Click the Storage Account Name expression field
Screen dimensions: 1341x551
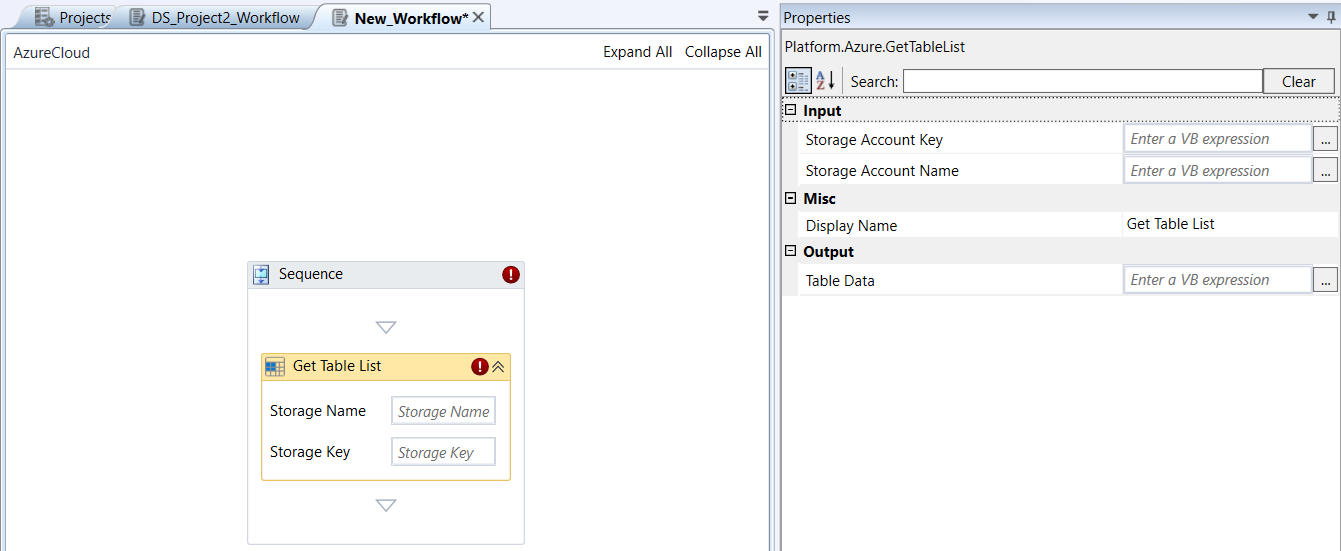pos(1217,171)
